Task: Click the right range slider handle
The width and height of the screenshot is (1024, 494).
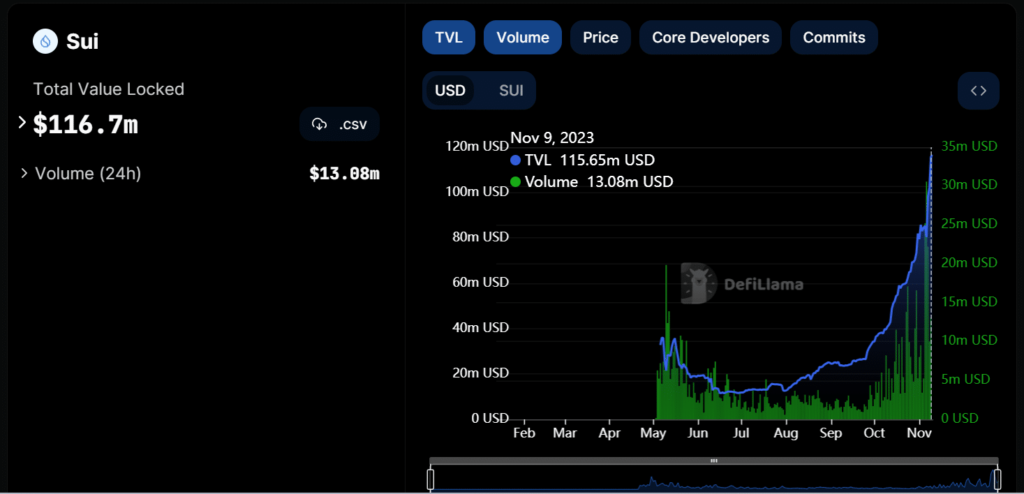Action: (x=996, y=479)
